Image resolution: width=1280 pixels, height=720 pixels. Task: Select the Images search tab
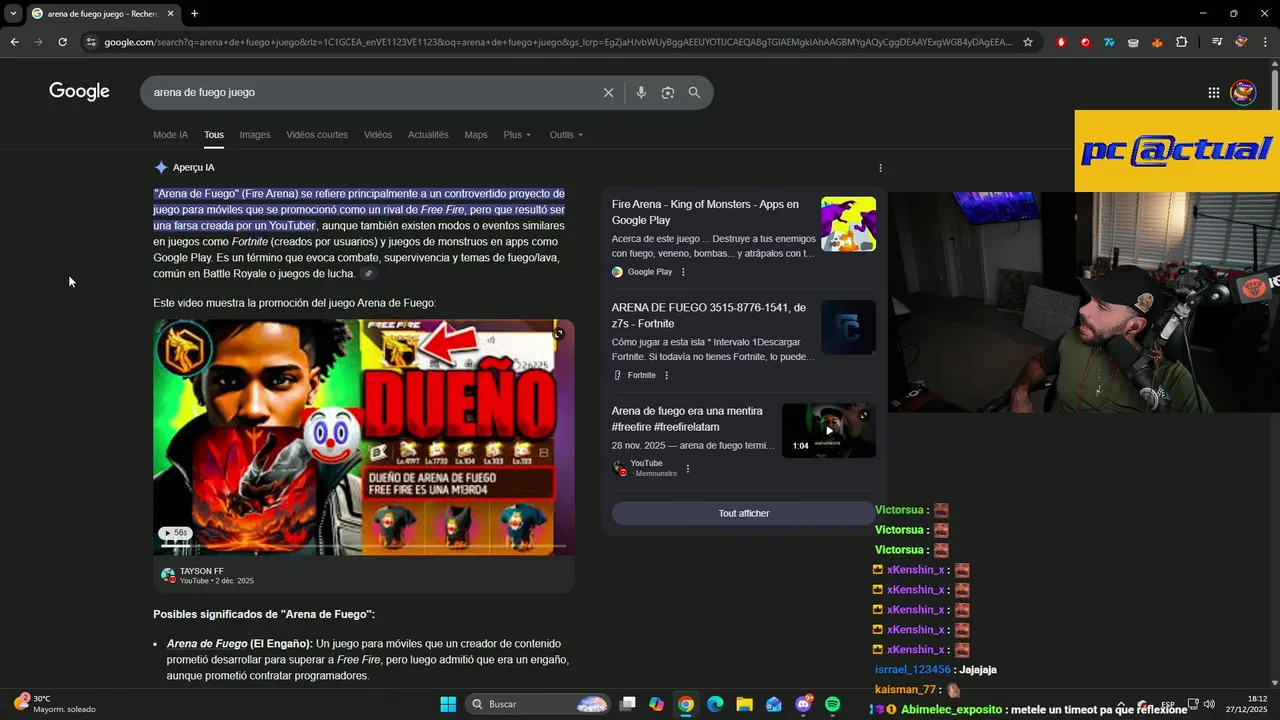[x=255, y=135]
